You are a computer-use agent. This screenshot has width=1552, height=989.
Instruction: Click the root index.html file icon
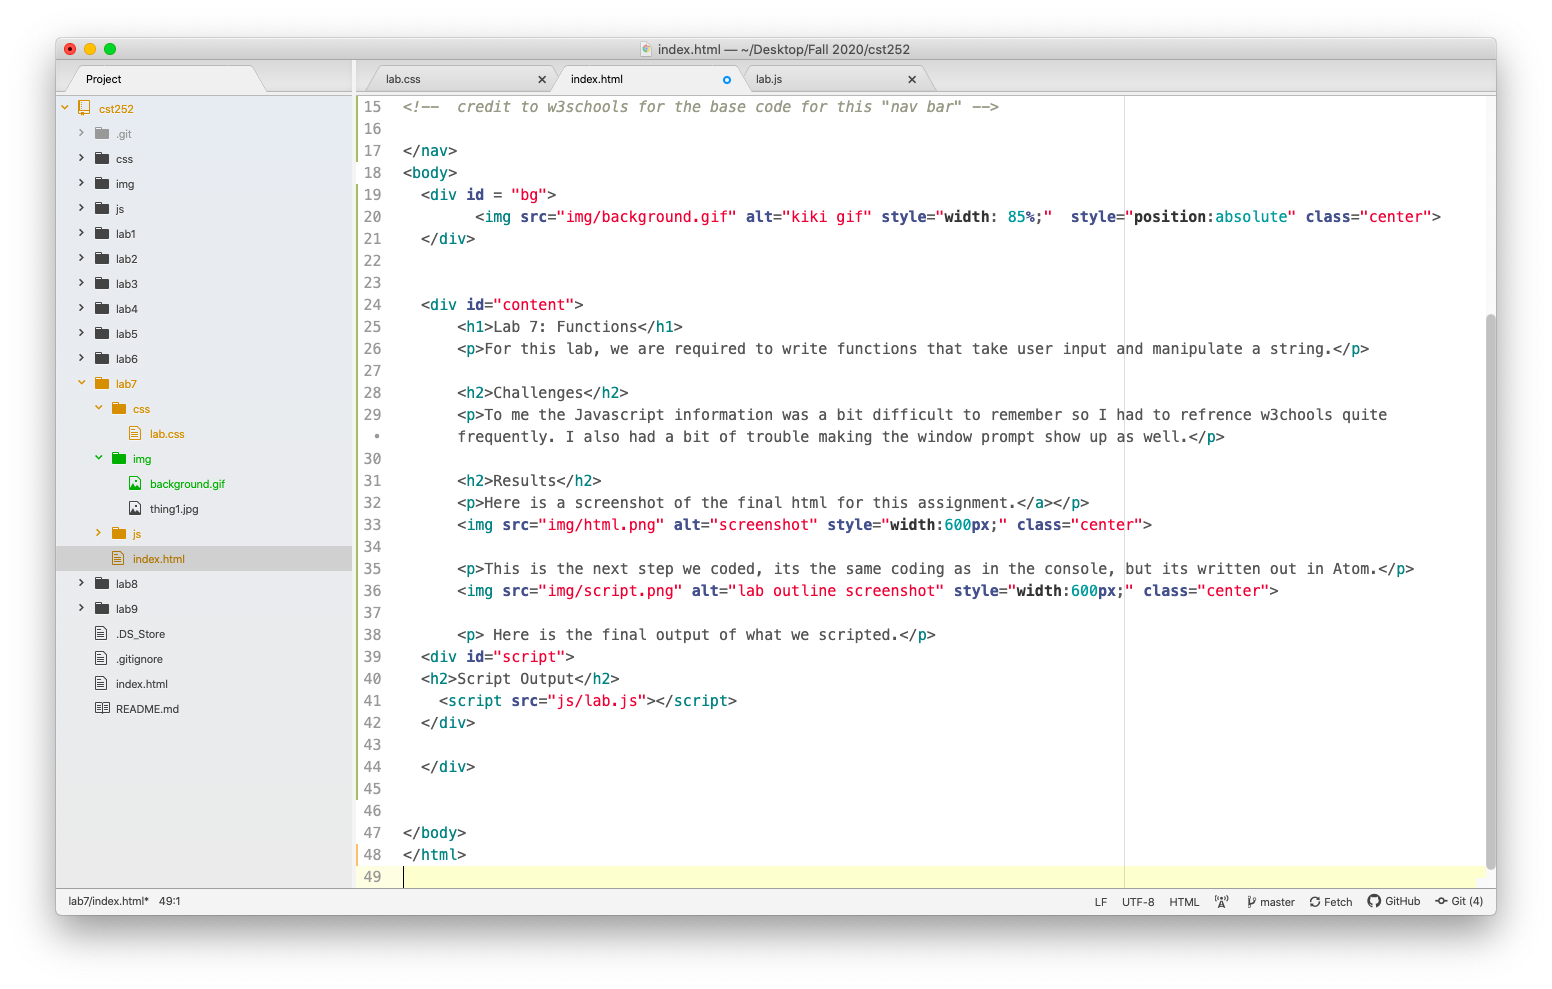point(101,683)
